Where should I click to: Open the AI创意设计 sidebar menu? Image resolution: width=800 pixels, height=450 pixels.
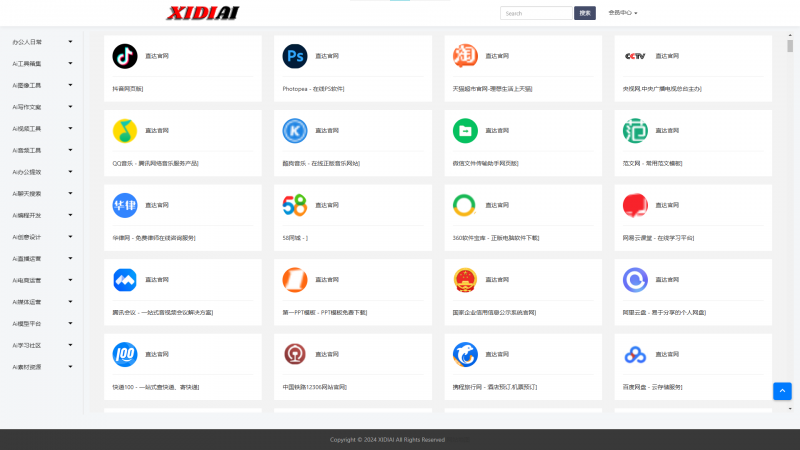pyautogui.click(x=42, y=237)
